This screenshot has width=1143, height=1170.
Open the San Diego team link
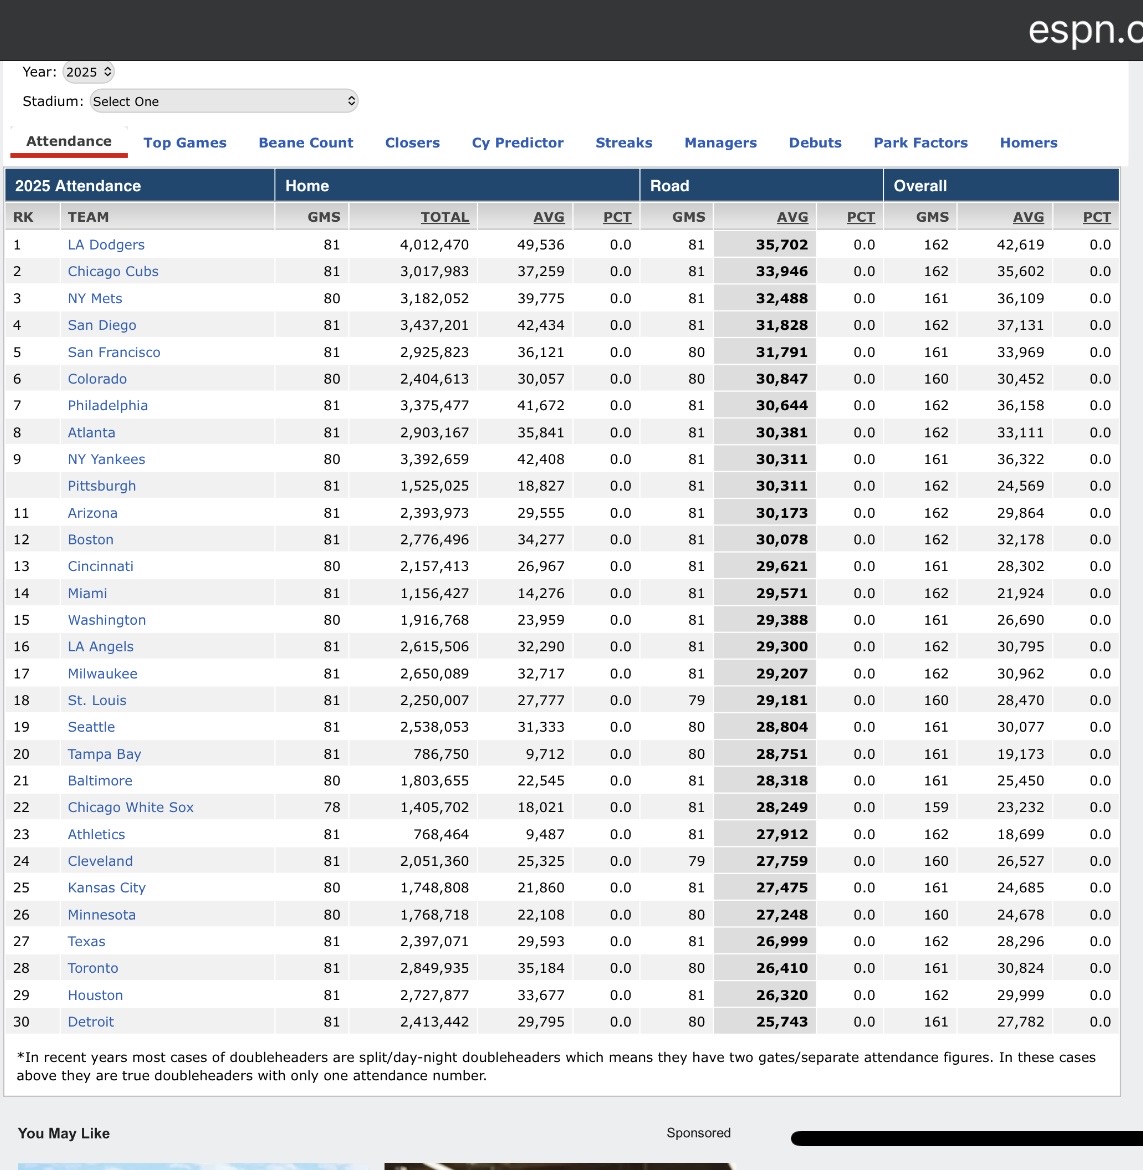(102, 325)
